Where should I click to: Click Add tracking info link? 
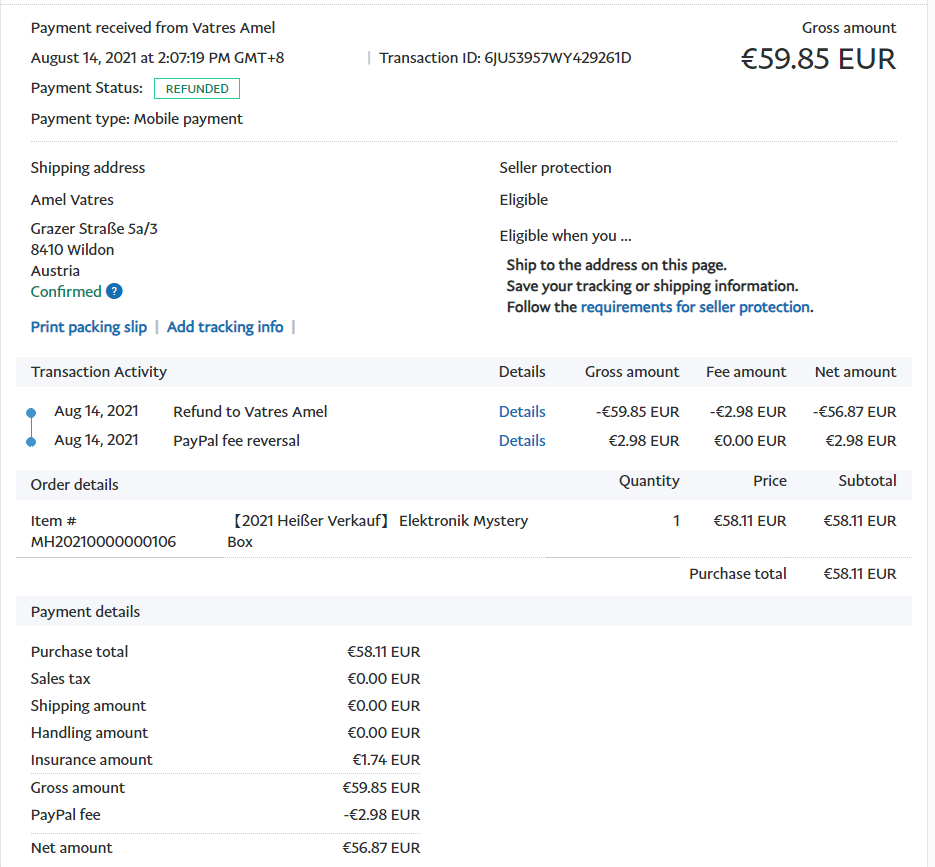click(x=225, y=327)
